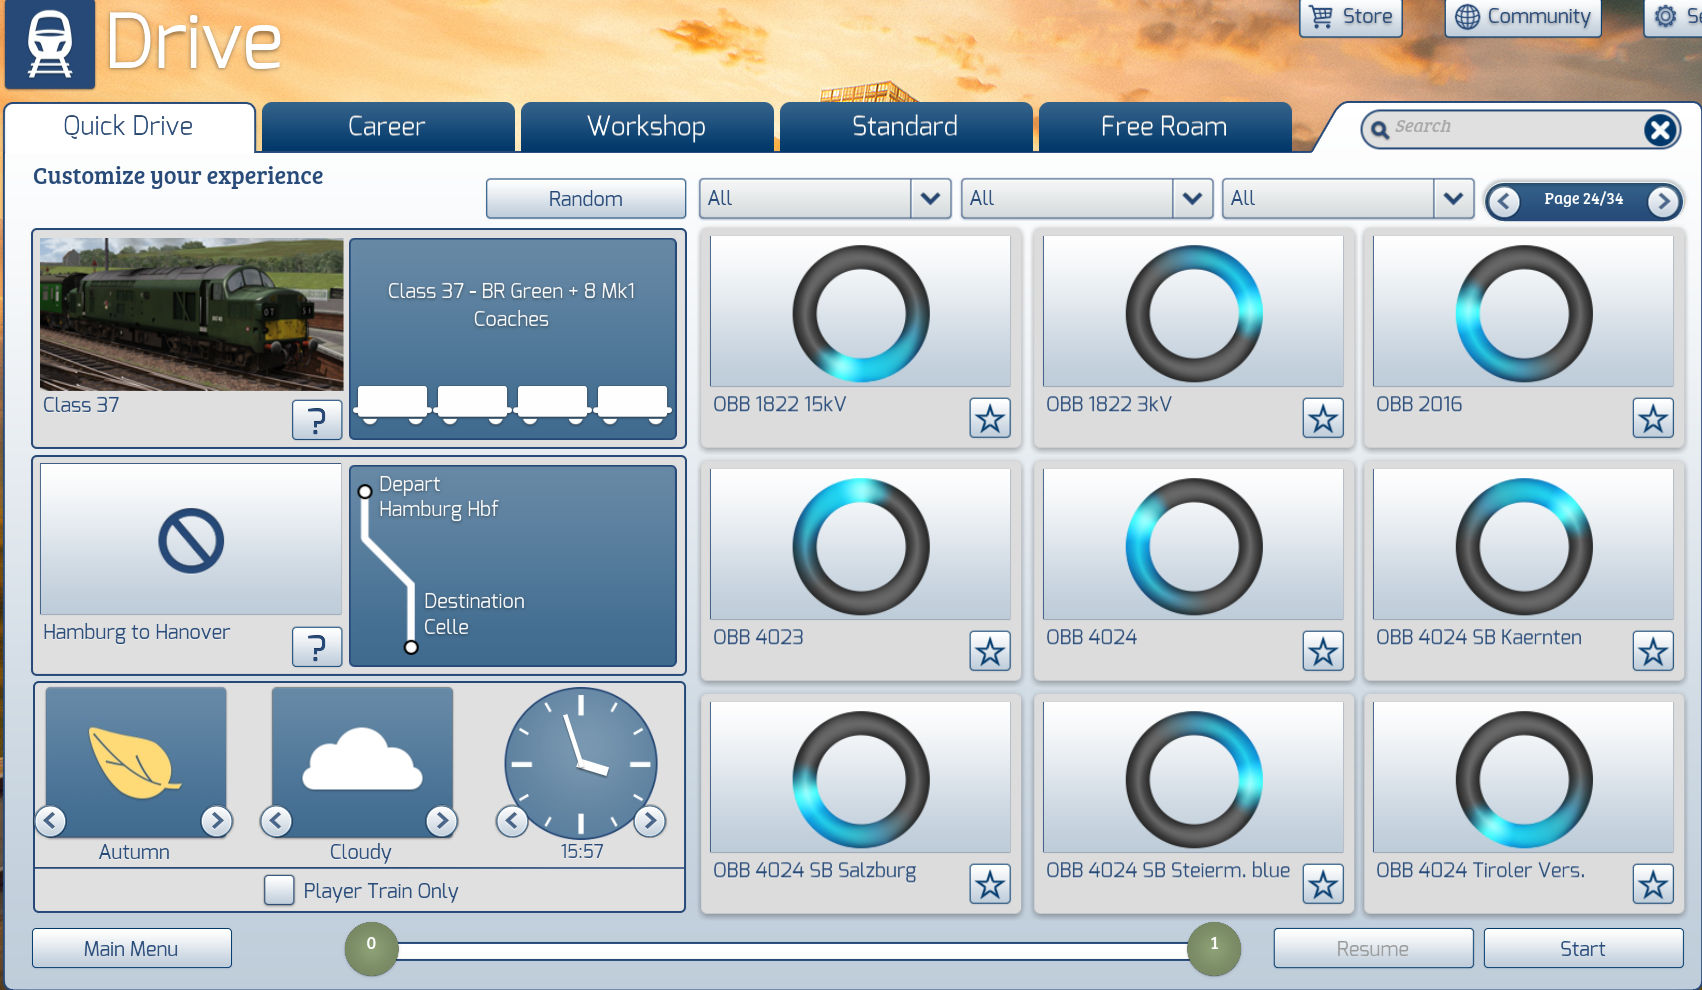
Task: Set time earlier with clock left arrow
Action: point(512,821)
